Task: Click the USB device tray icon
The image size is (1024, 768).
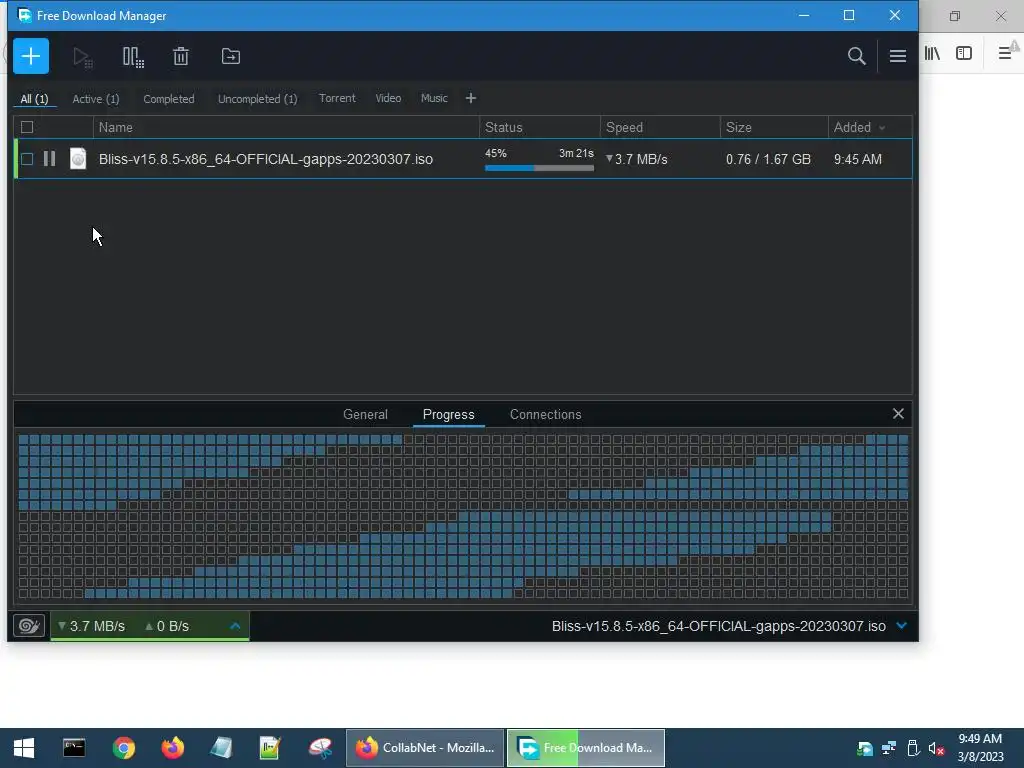Action: click(x=913, y=748)
